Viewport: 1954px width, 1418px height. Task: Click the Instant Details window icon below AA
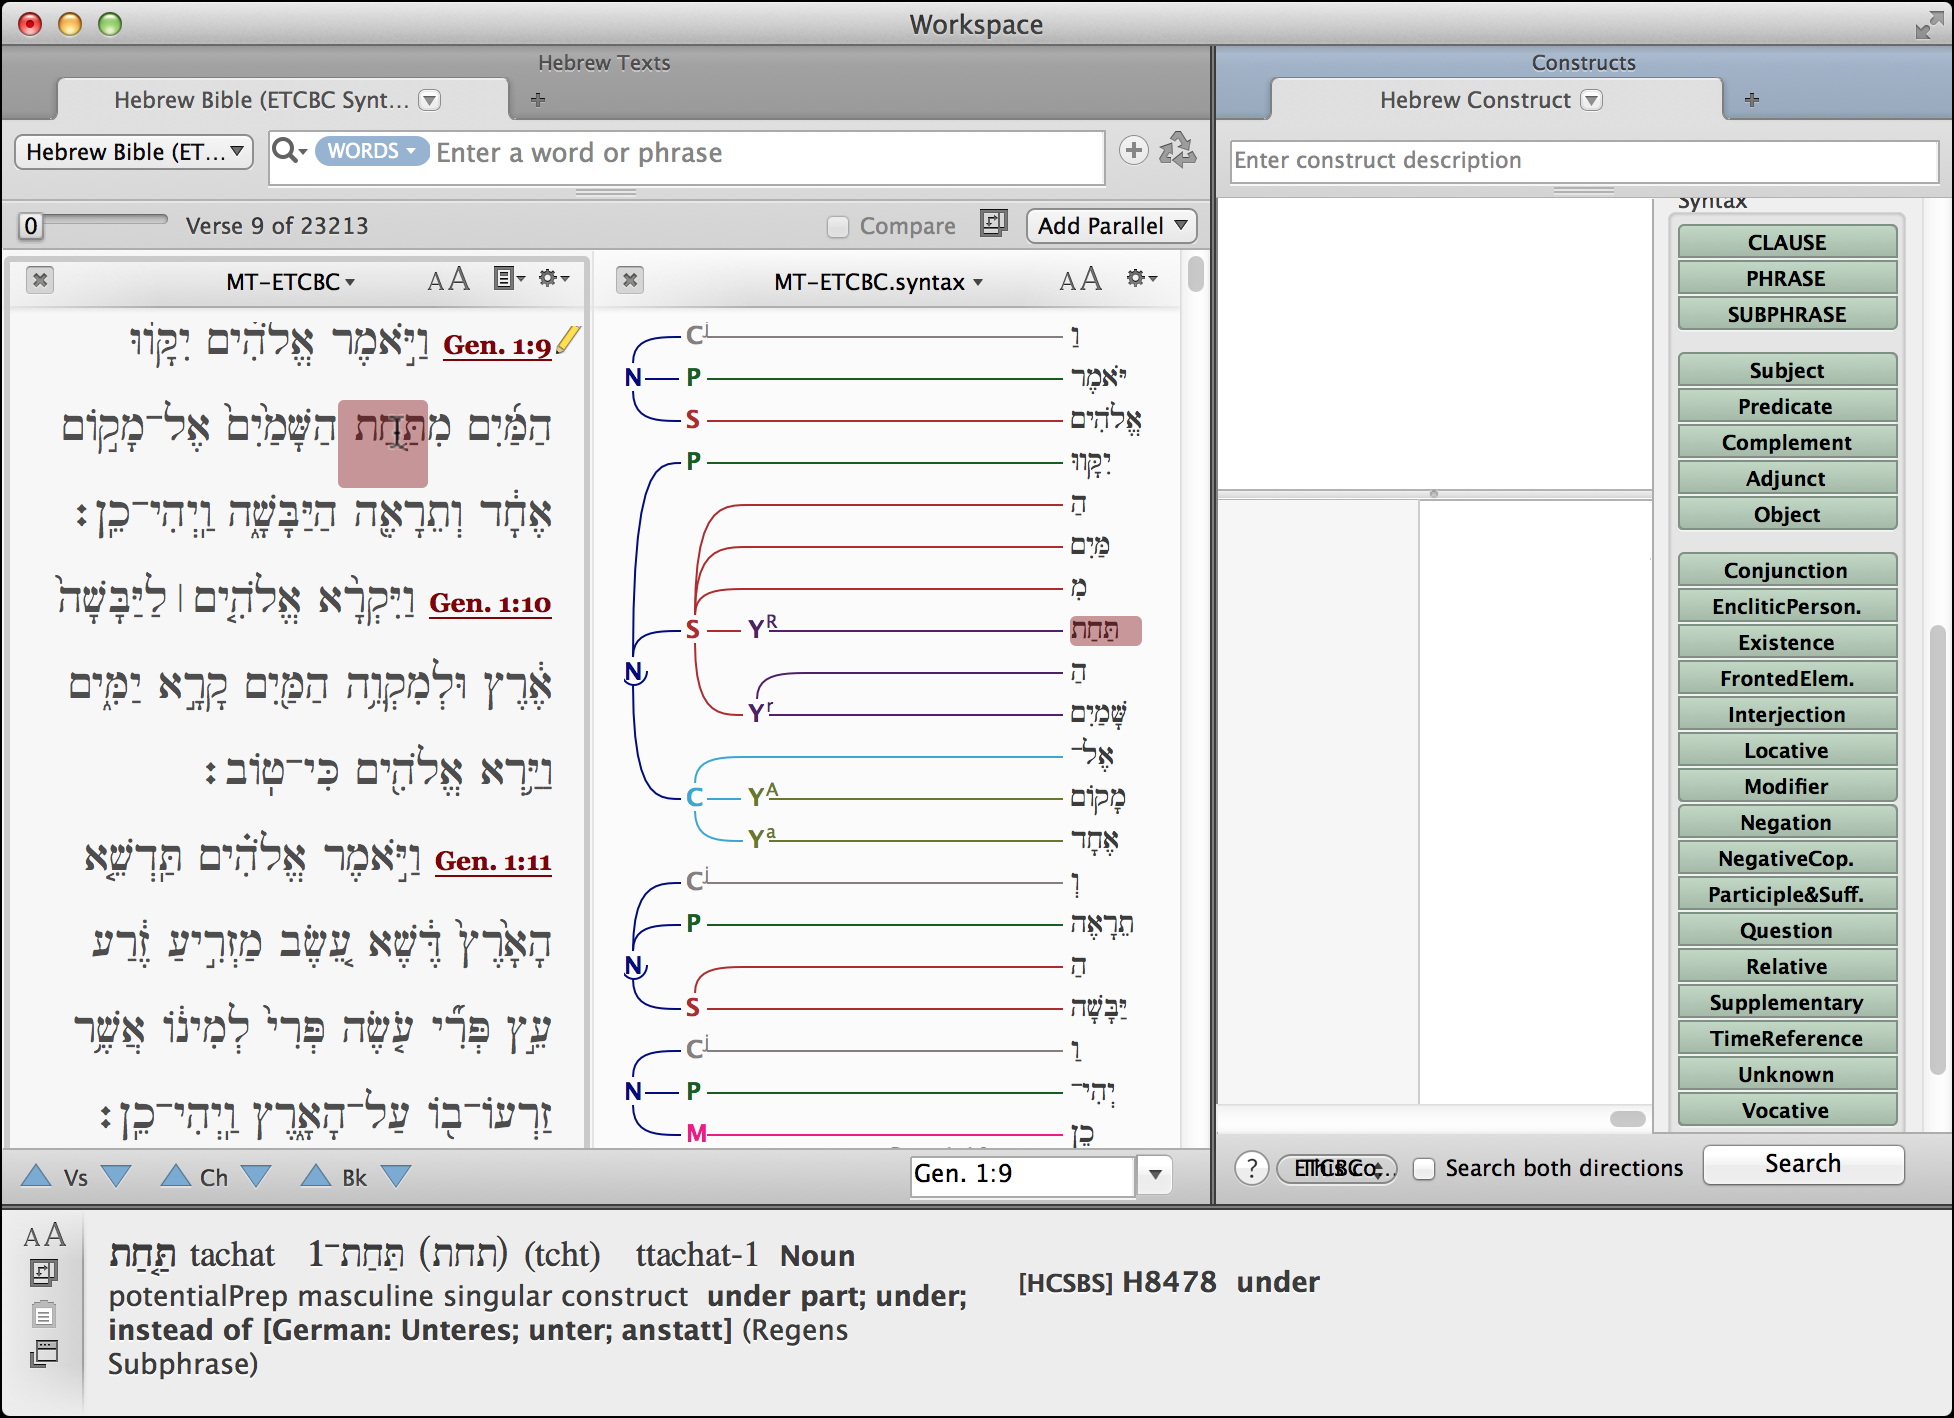(44, 1273)
